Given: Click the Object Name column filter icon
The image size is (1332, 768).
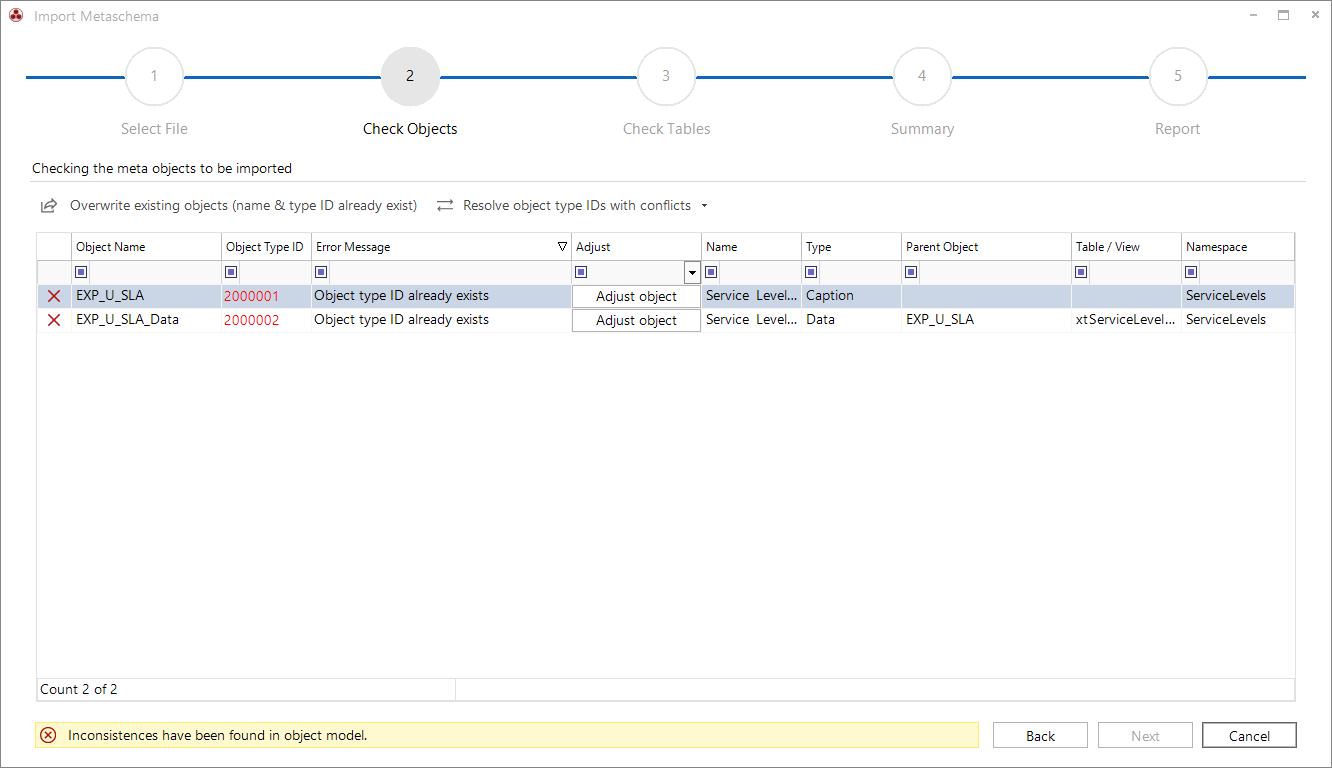Looking at the screenshot, I should (x=81, y=272).
